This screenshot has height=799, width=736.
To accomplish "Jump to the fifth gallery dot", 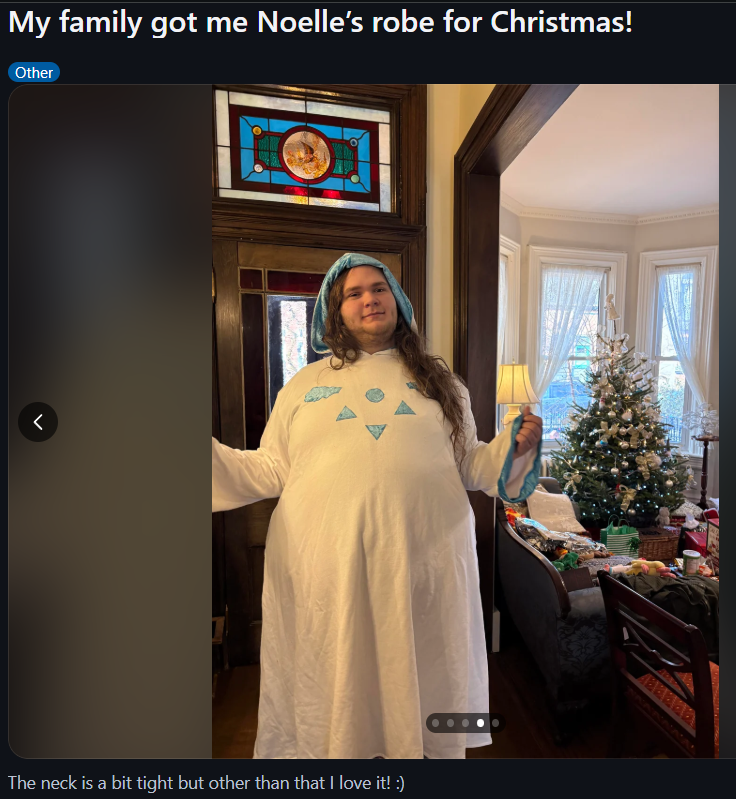I will coord(495,723).
